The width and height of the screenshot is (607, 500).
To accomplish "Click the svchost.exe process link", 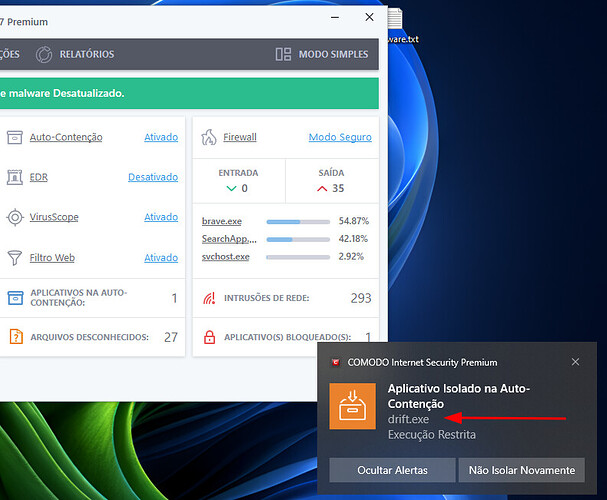I will pos(225,257).
